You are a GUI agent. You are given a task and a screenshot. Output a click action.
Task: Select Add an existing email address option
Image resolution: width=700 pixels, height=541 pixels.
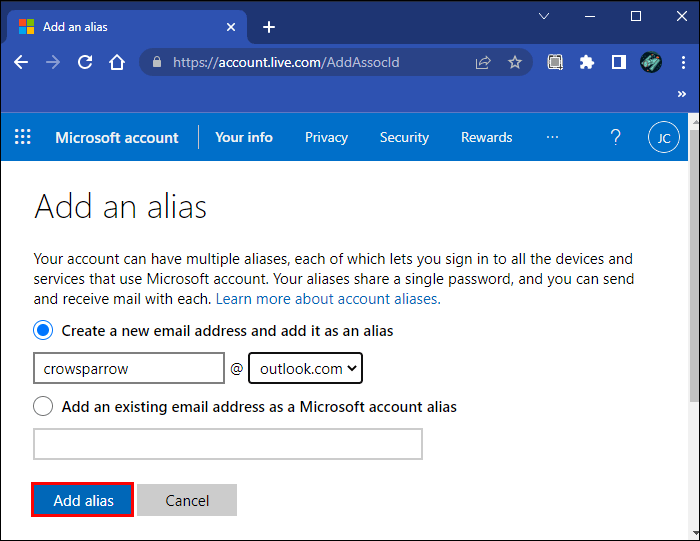[43, 407]
